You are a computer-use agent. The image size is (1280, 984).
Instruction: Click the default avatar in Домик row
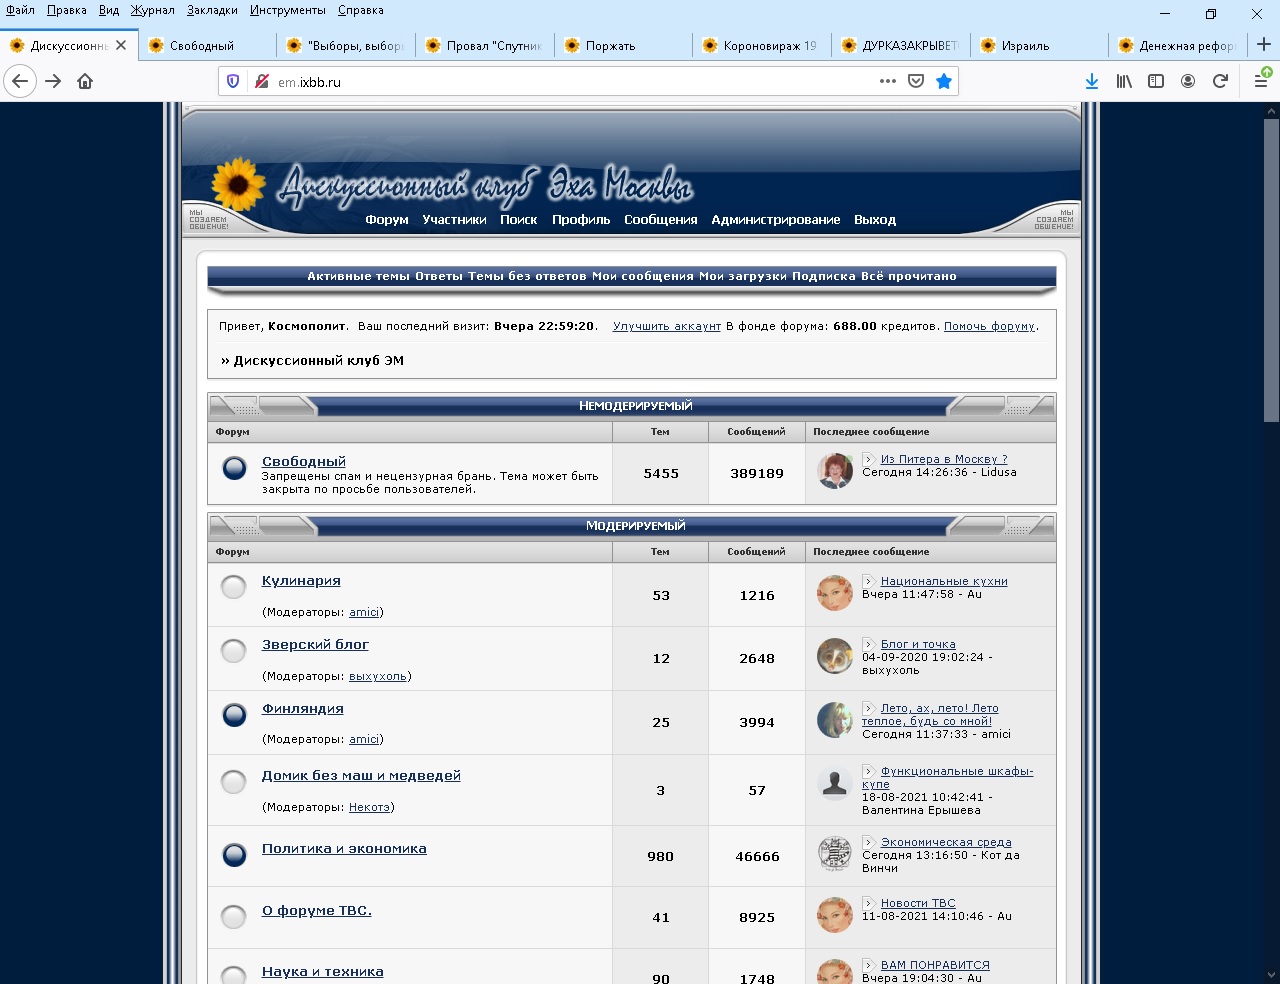click(x=835, y=784)
